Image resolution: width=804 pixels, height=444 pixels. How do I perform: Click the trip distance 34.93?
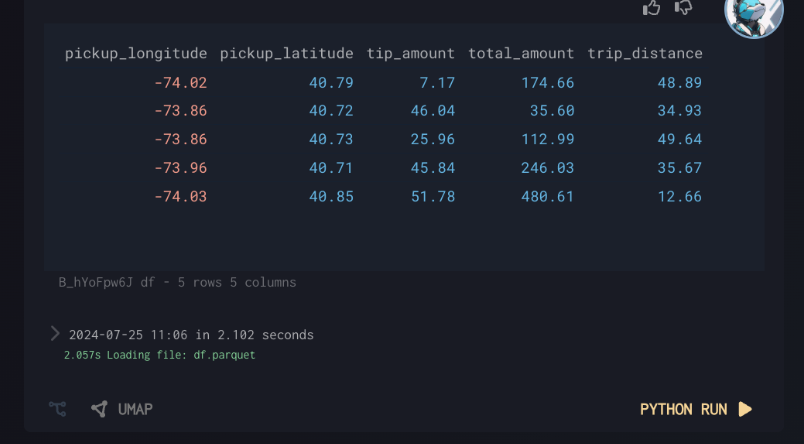coord(680,111)
